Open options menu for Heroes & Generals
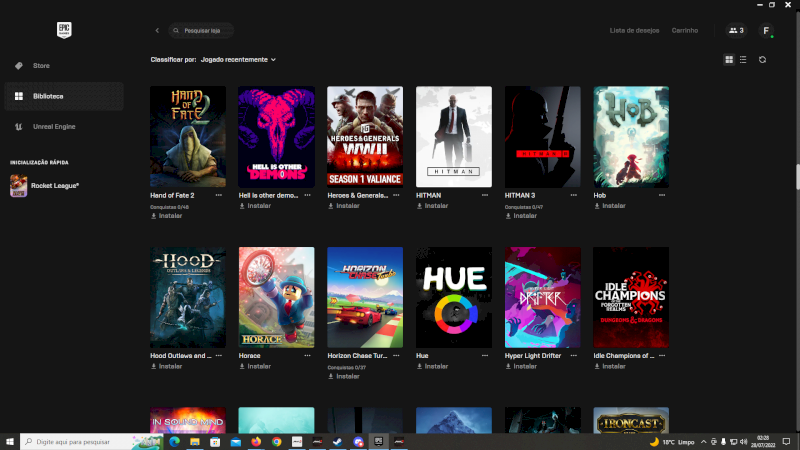 [x=396, y=195]
